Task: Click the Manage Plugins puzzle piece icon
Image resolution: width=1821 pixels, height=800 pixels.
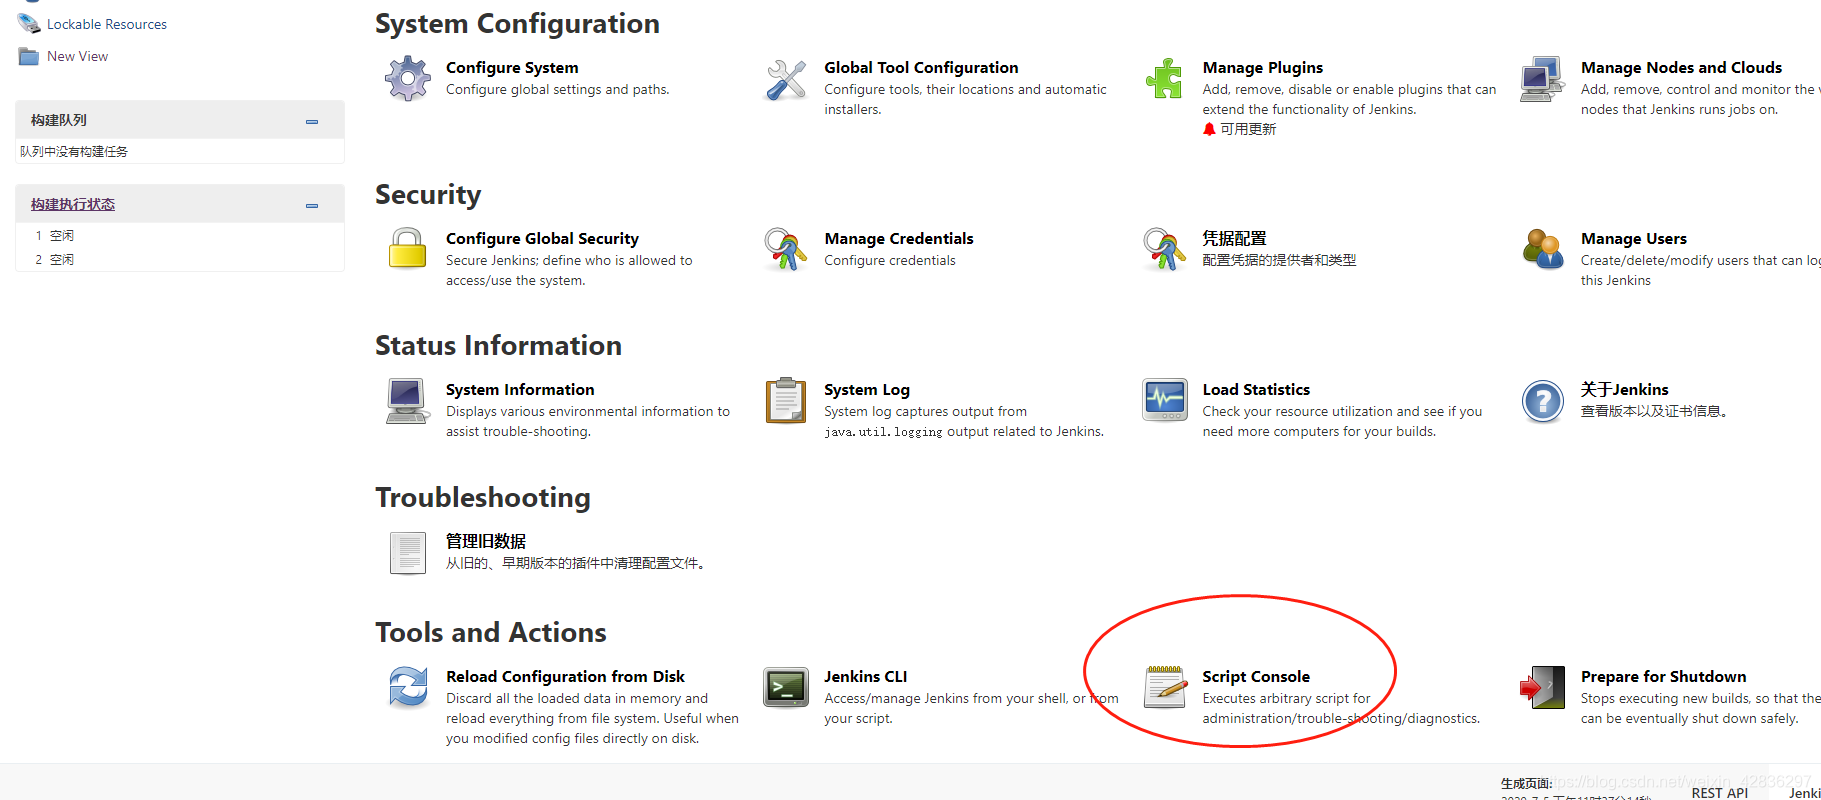Action: pos(1164,79)
